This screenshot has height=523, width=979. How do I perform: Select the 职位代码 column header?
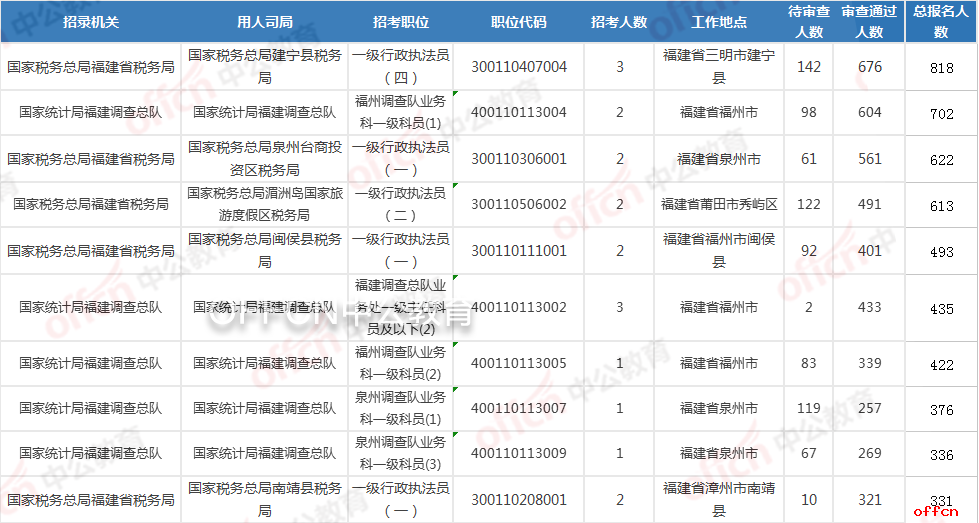point(519,22)
